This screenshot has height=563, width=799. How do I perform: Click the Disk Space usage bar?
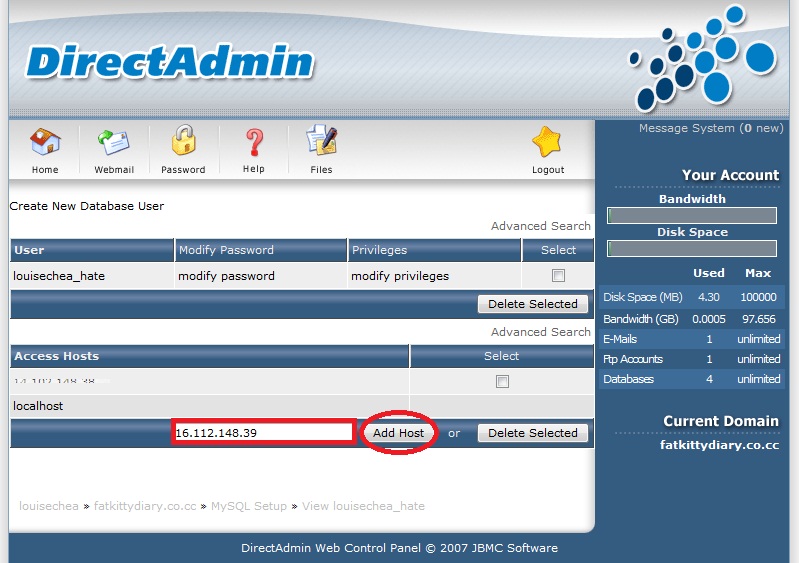[692, 249]
